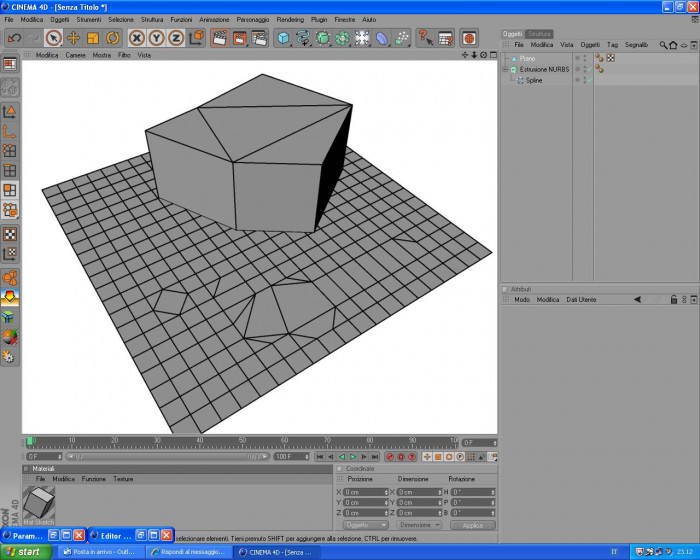The image size is (700, 560).
Task: Select the Move tool in the toolbar
Action: [x=73, y=38]
